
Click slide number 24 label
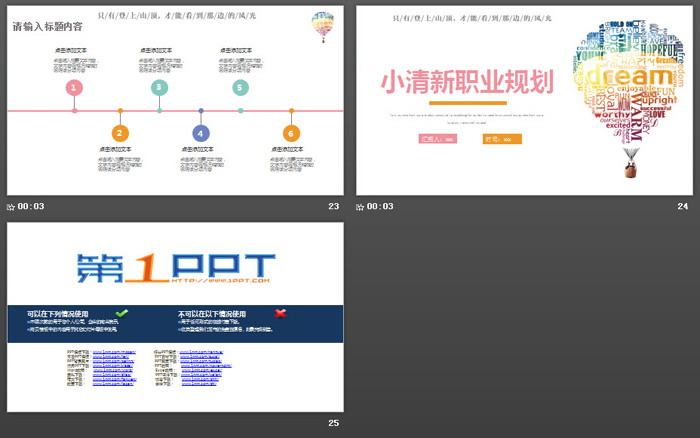coord(683,206)
